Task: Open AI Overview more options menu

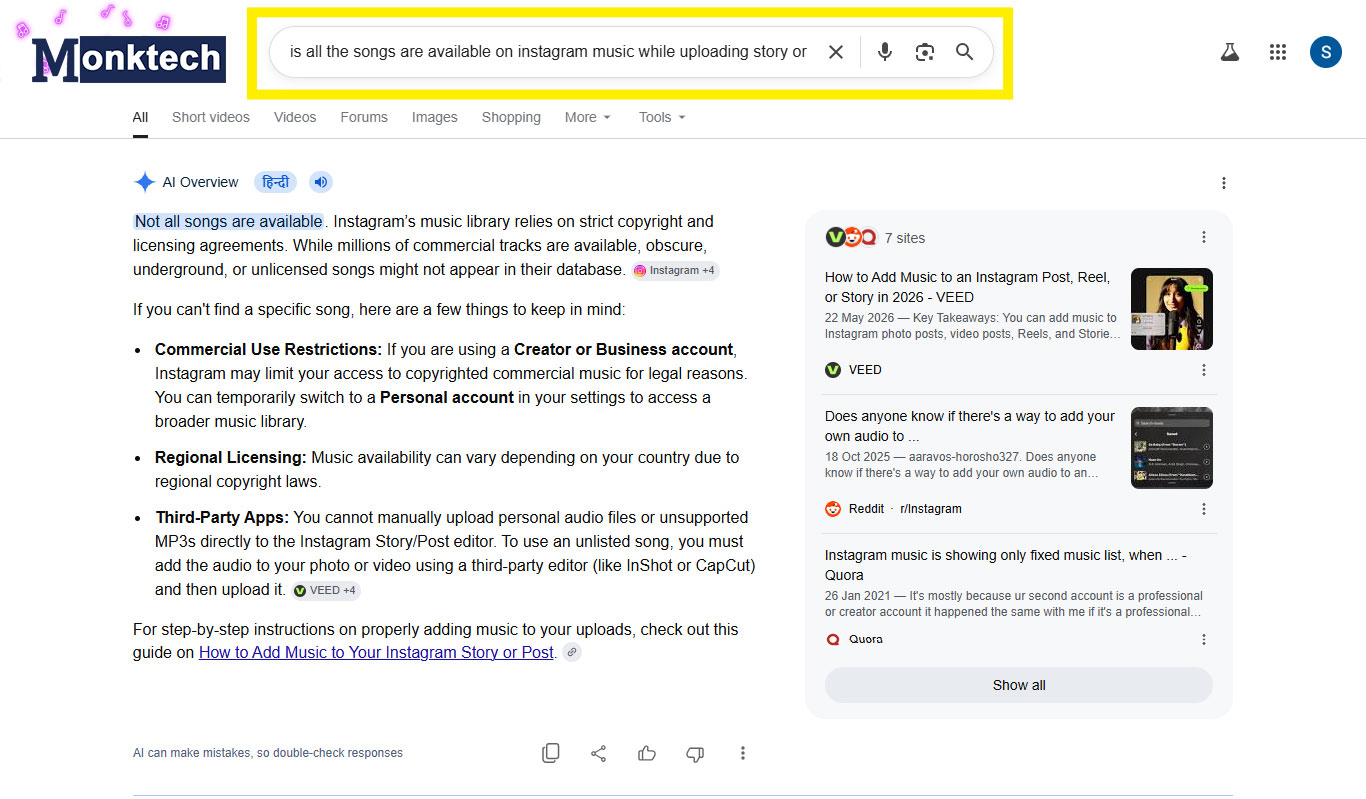Action: (1224, 183)
